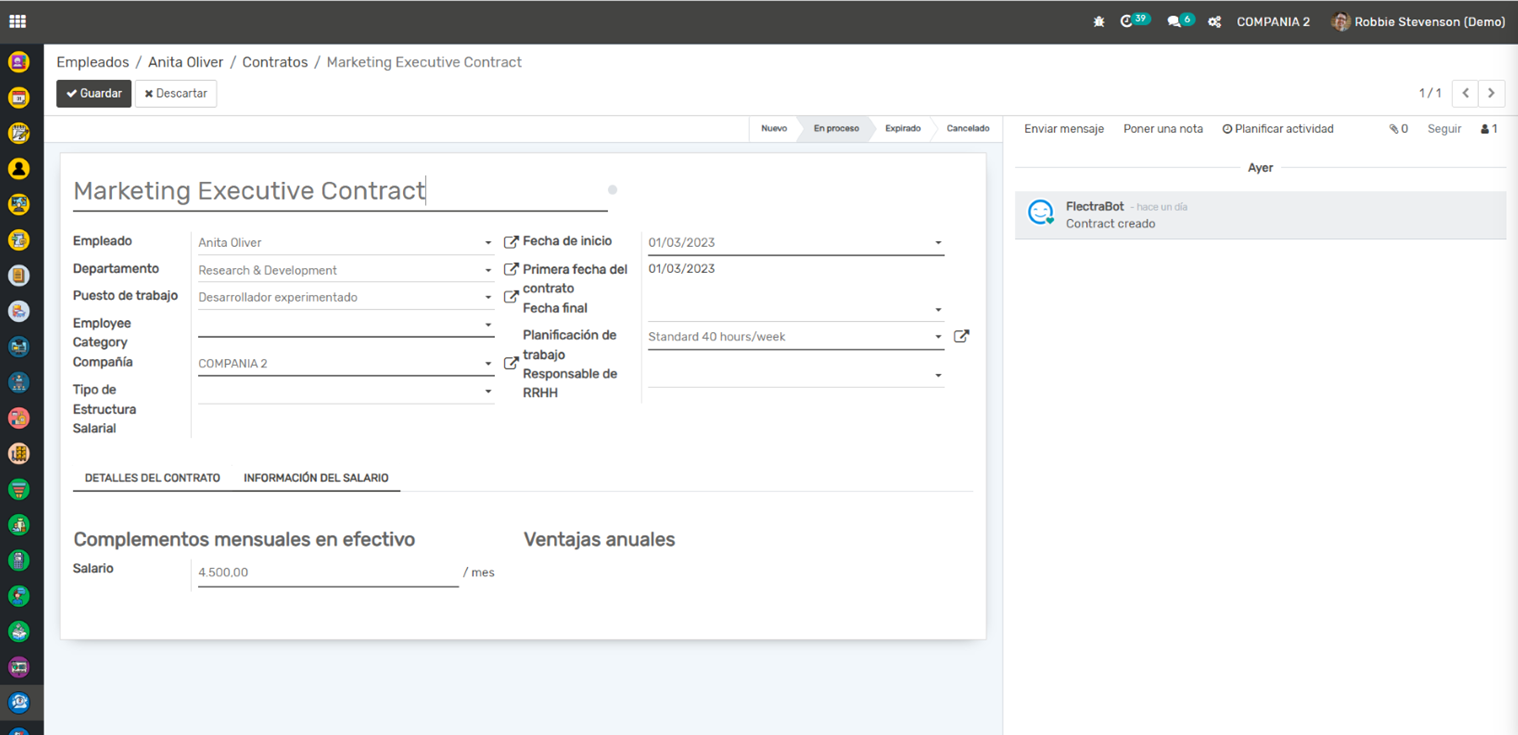The image size is (1518, 735).
Task: Set contract stage to Expirado
Action: (902, 129)
